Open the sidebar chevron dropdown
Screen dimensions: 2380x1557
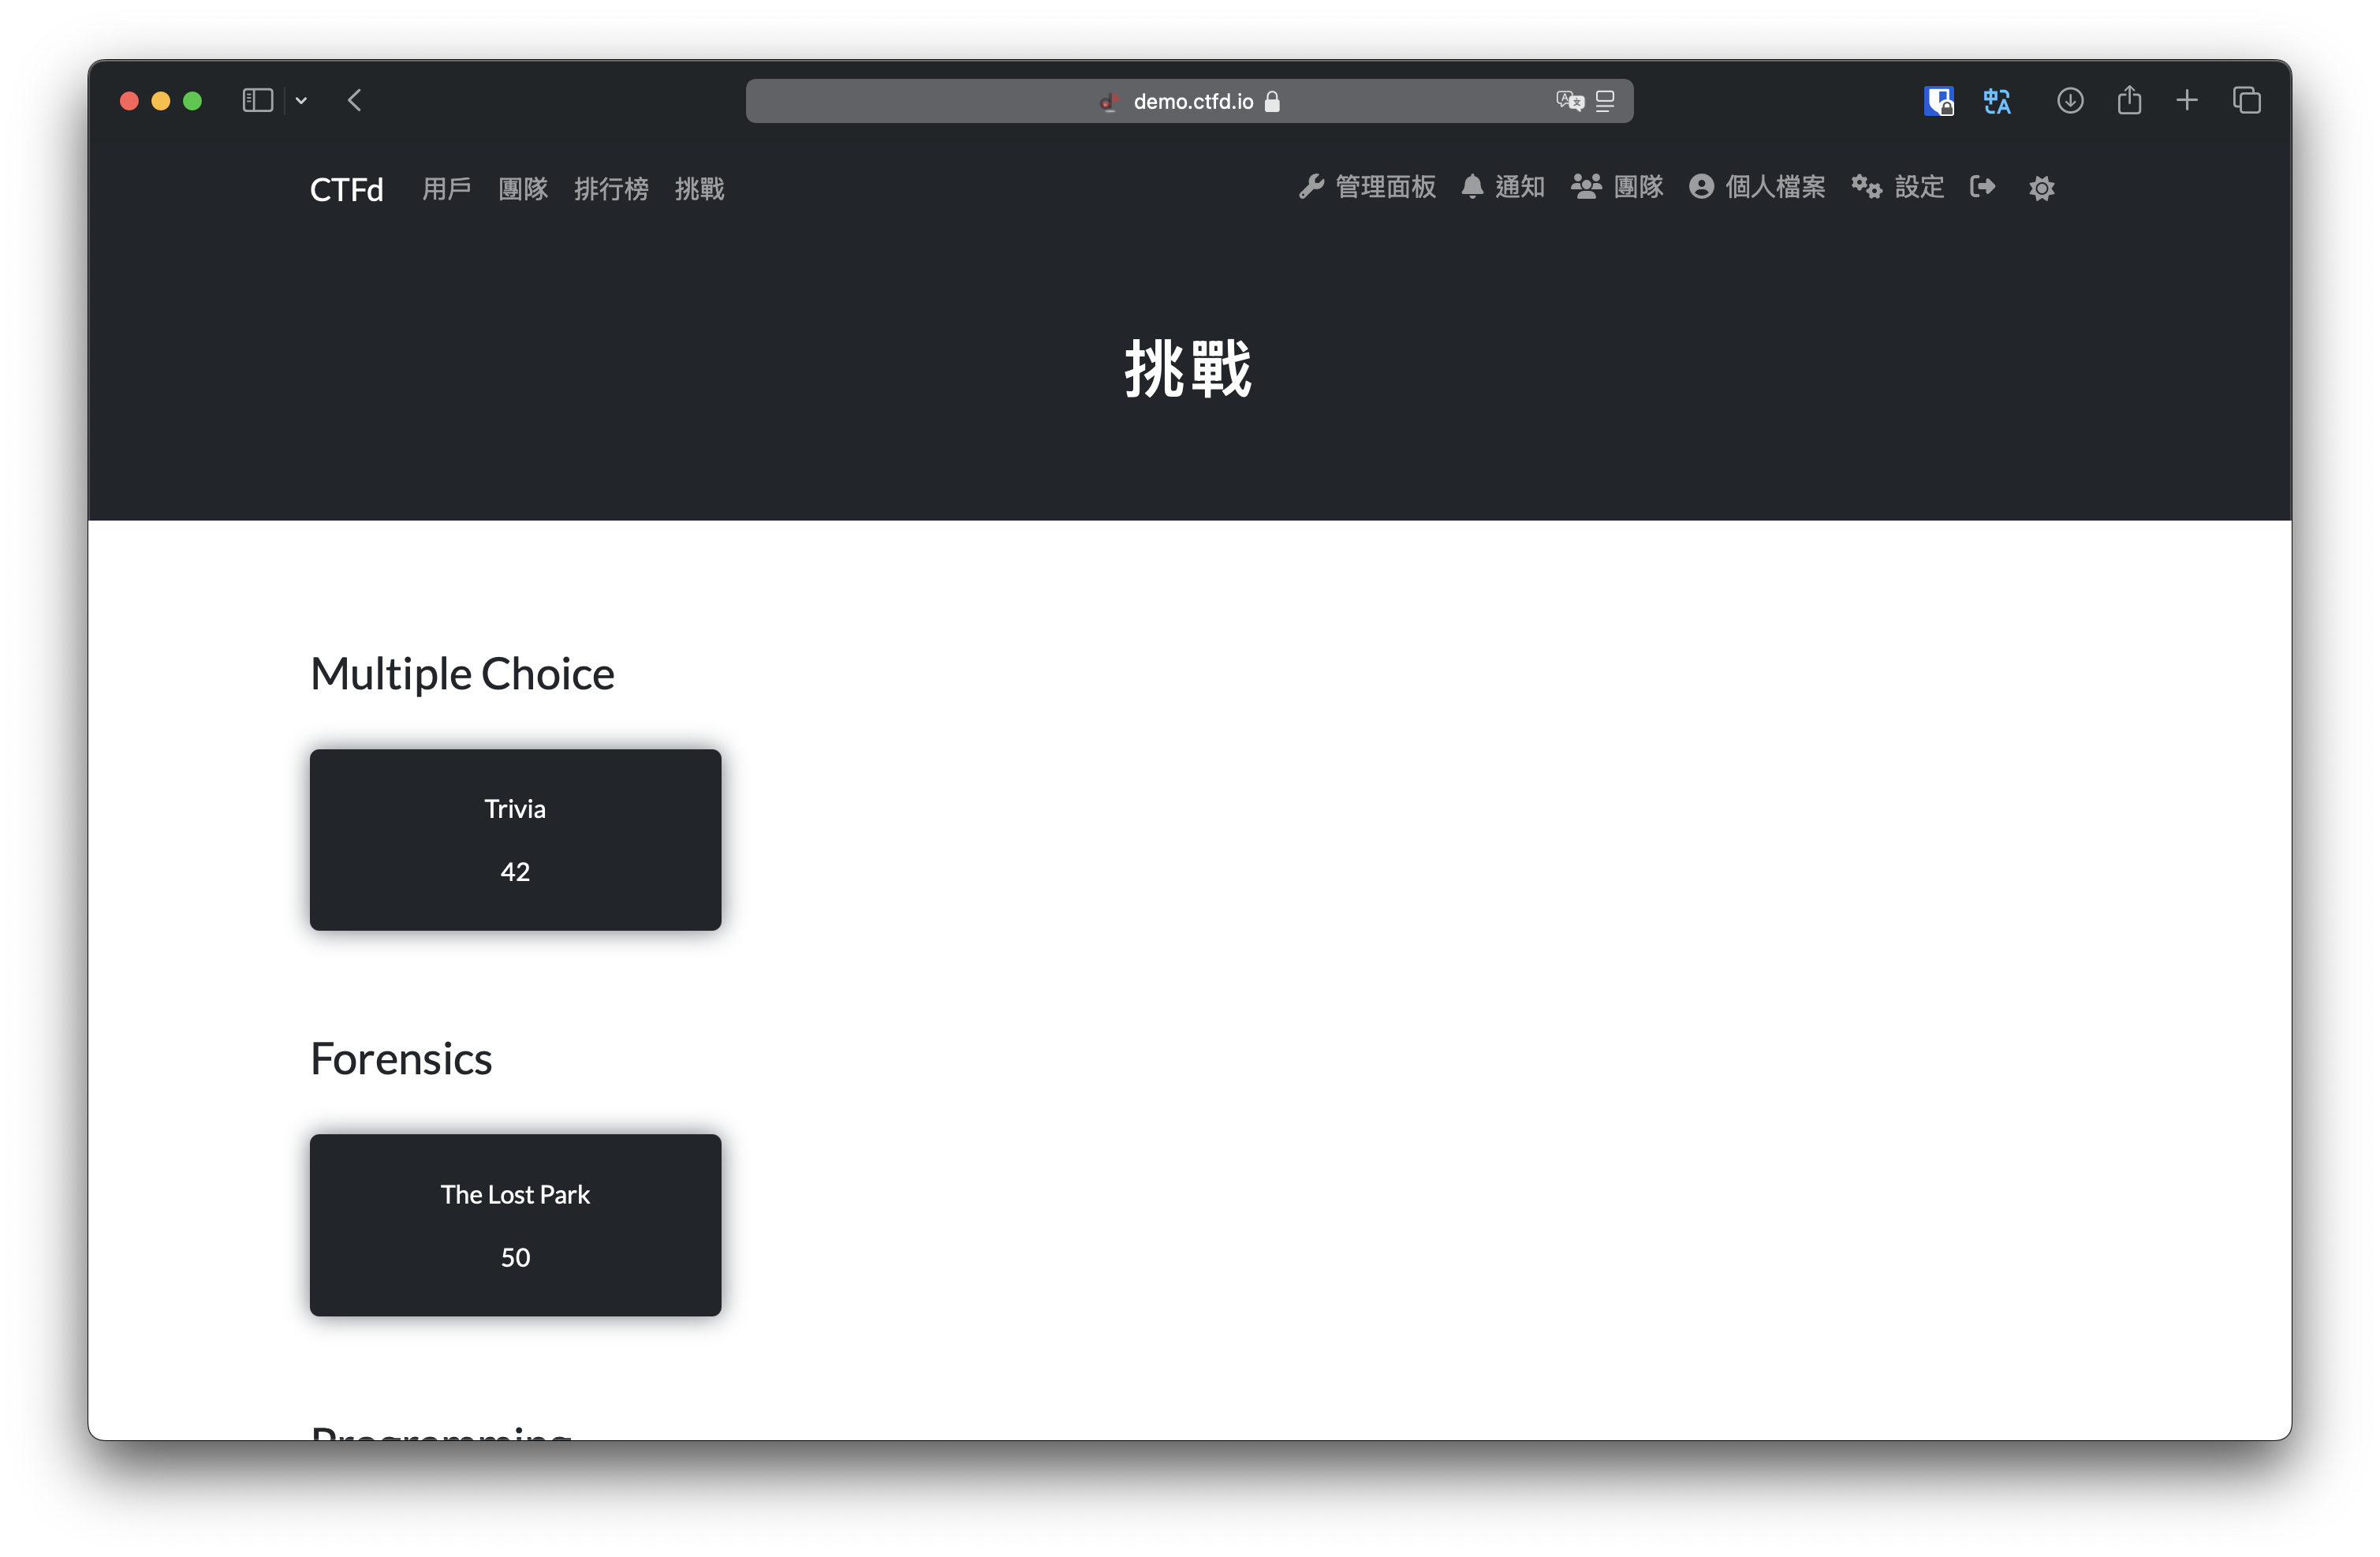(x=302, y=100)
